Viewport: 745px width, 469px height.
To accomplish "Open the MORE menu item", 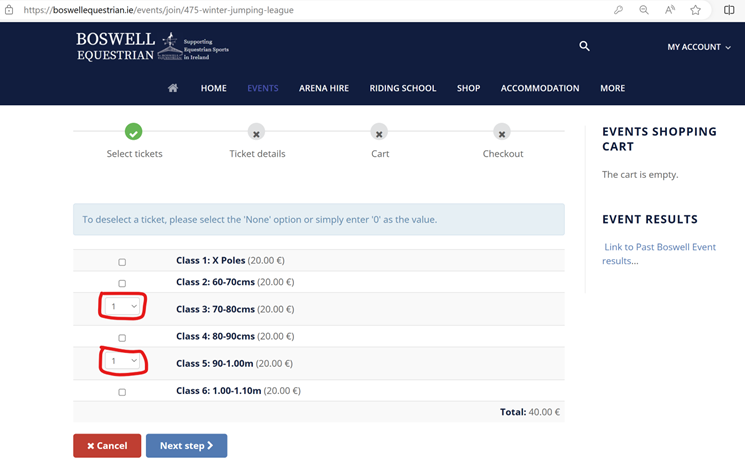I will click(612, 88).
